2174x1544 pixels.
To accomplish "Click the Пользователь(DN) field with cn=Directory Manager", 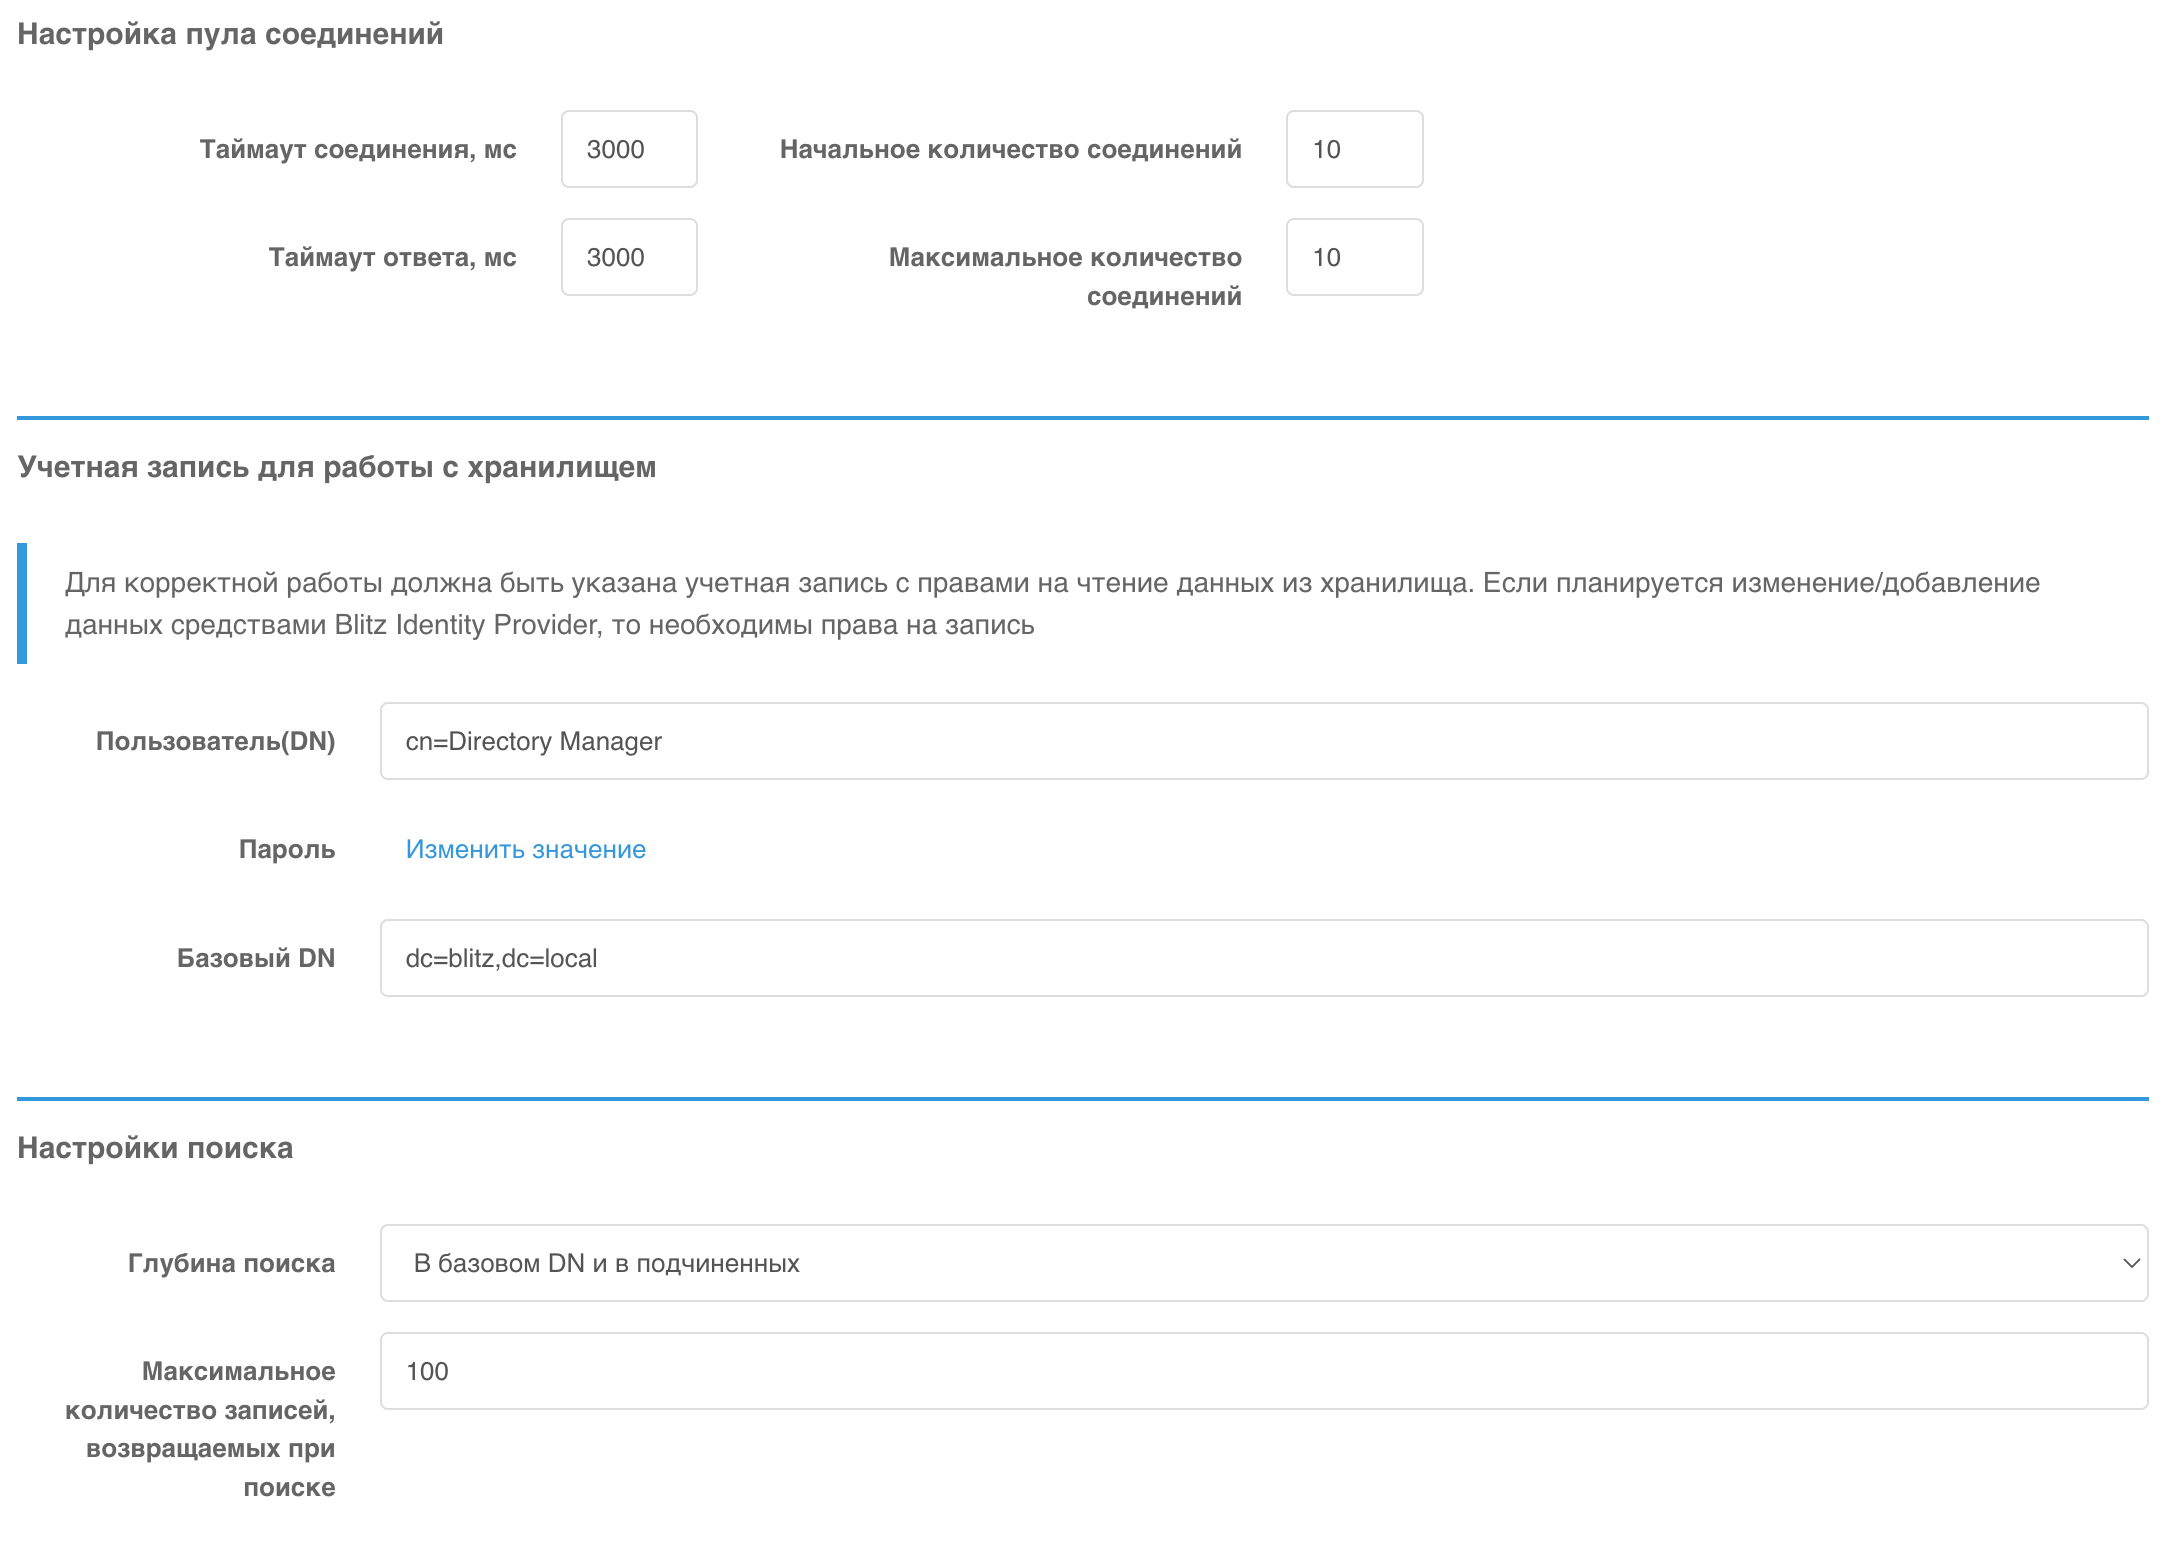I will coord(1263,741).
